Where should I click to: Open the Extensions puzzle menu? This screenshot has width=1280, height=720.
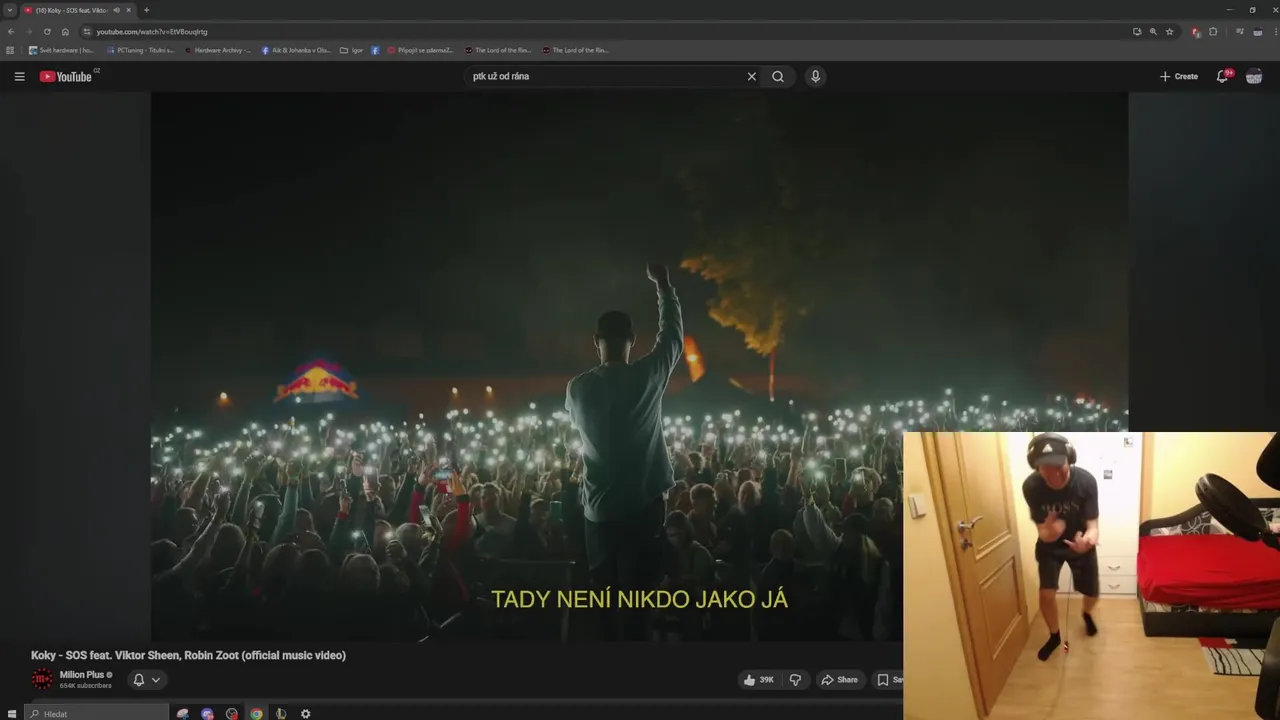pos(1213,32)
